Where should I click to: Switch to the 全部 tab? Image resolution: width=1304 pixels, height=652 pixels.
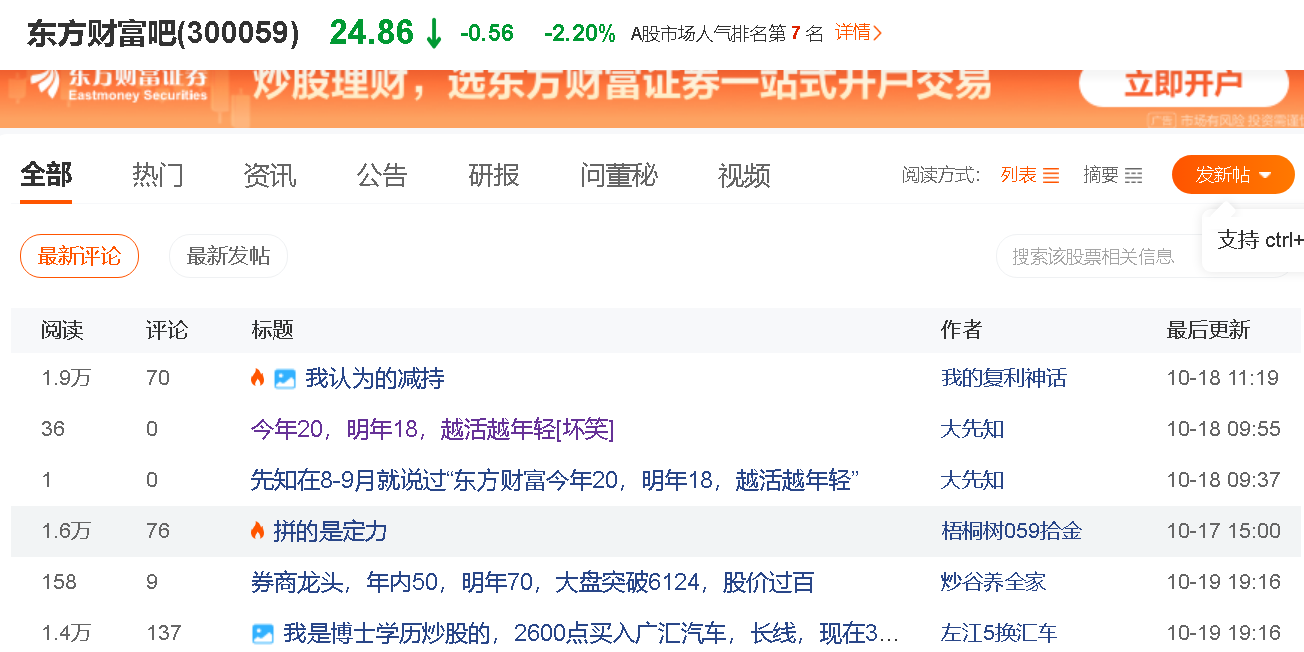pos(46,175)
